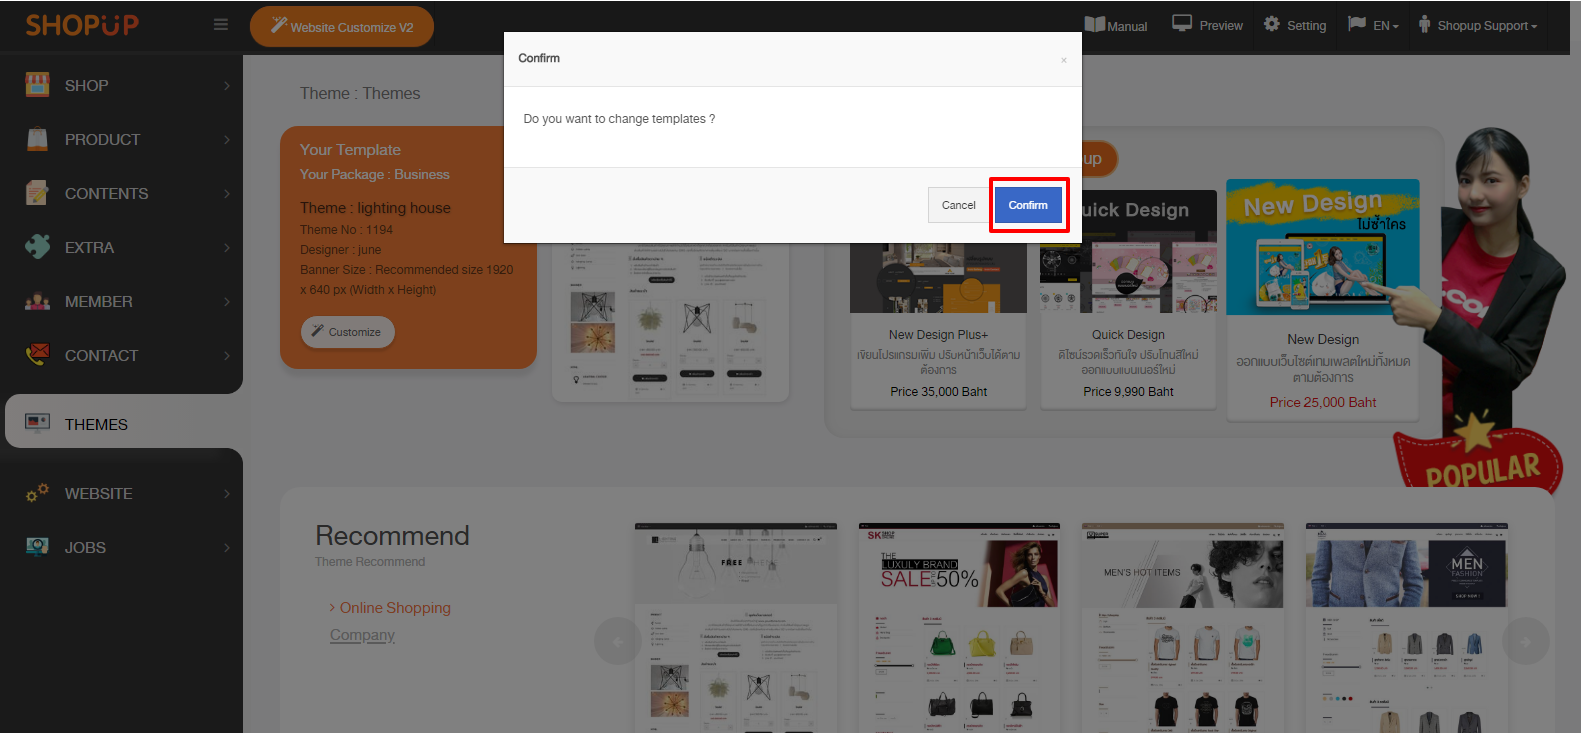Click 'Price 9,990 Baht' text
1581x733 pixels.
1128,392
